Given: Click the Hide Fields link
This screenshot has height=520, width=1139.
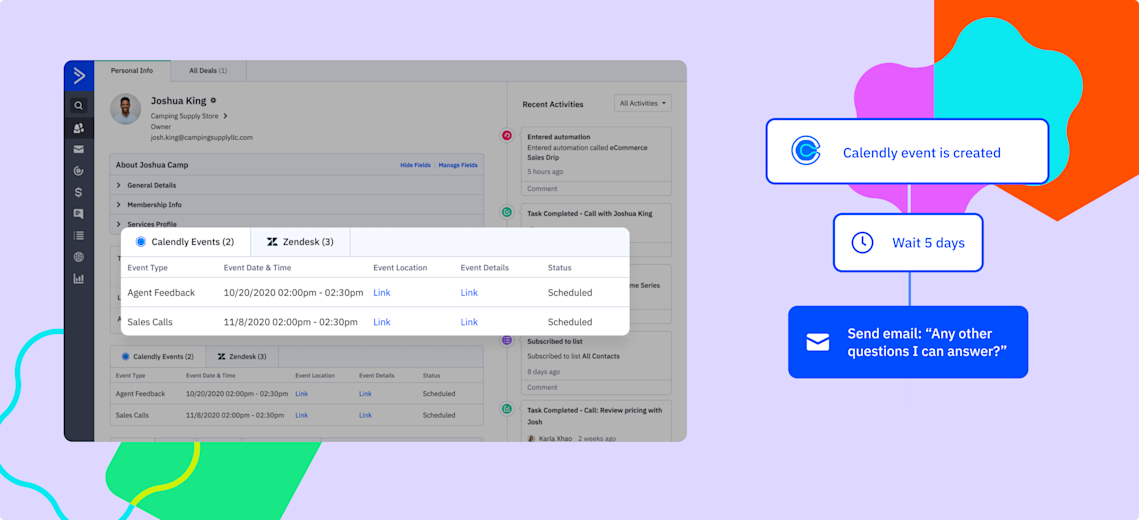Looking at the screenshot, I should pyautogui.click(x=416, y=165).
